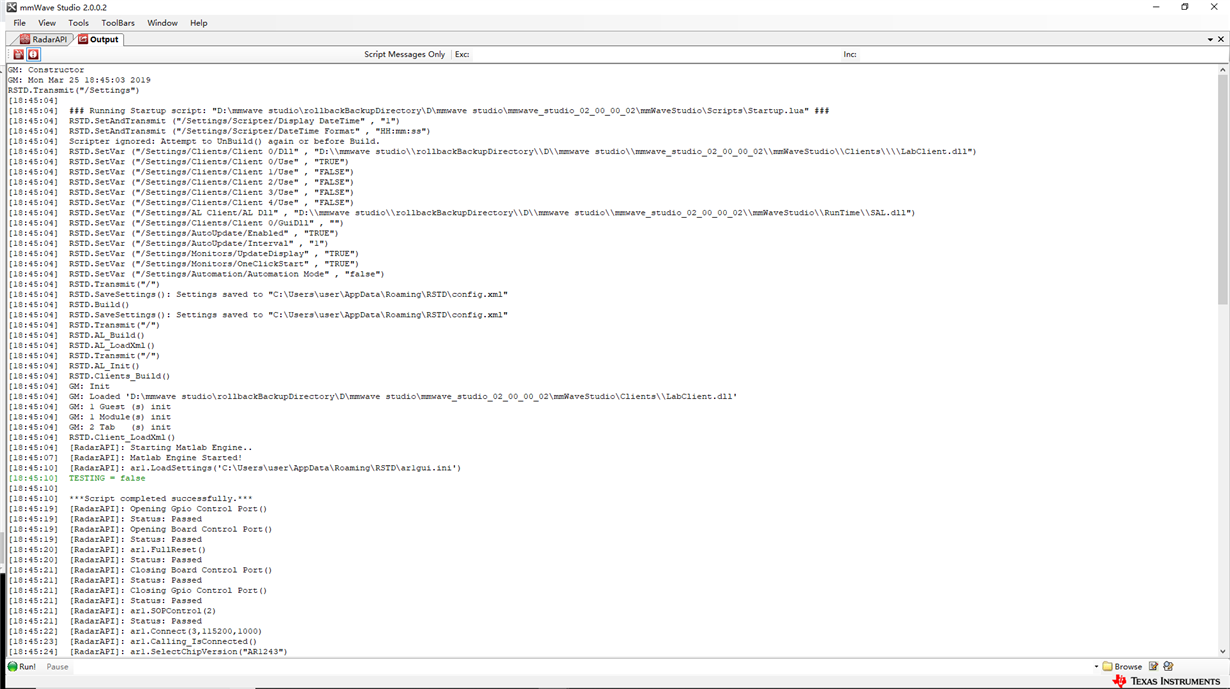Open the Tools menu

(x=78, y=23)
